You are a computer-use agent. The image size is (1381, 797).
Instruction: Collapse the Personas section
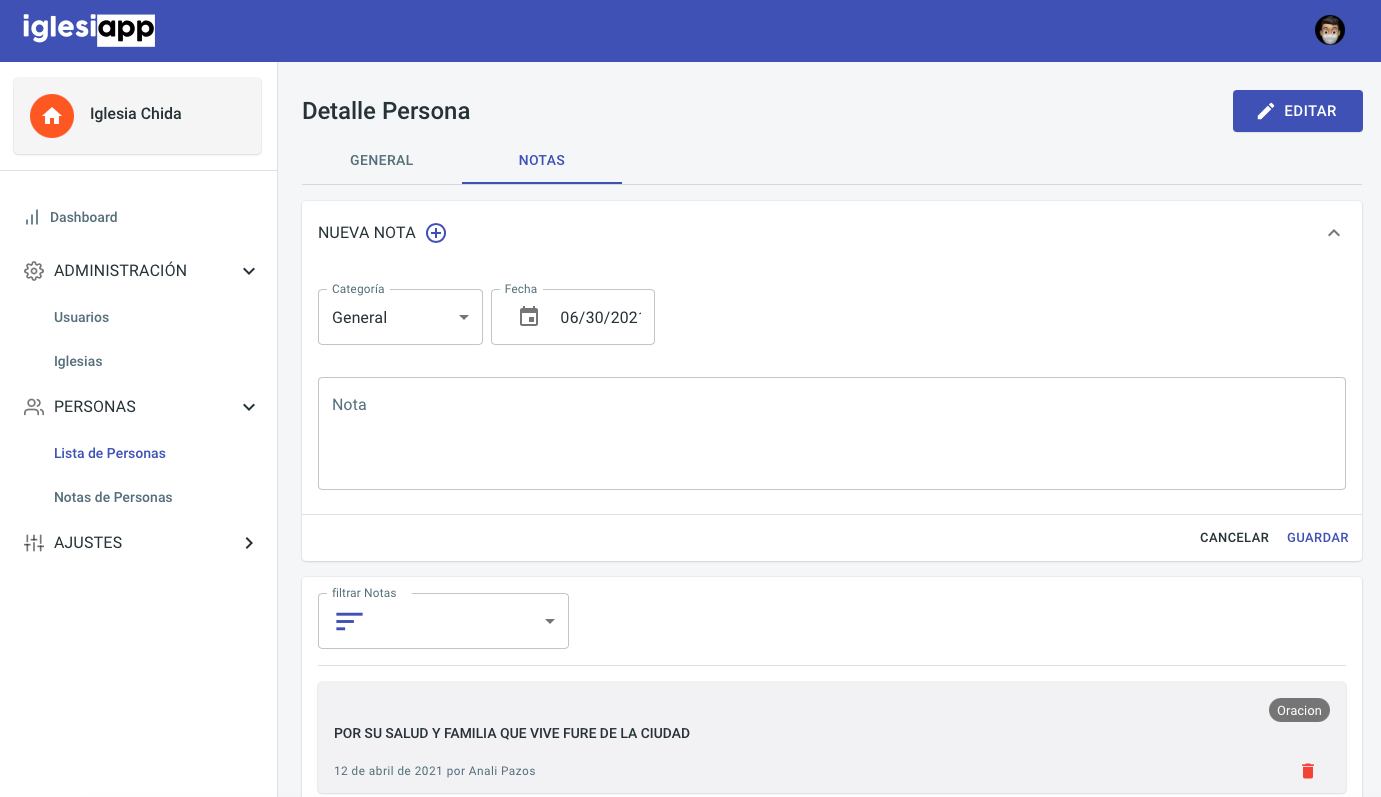click(249, 407)
